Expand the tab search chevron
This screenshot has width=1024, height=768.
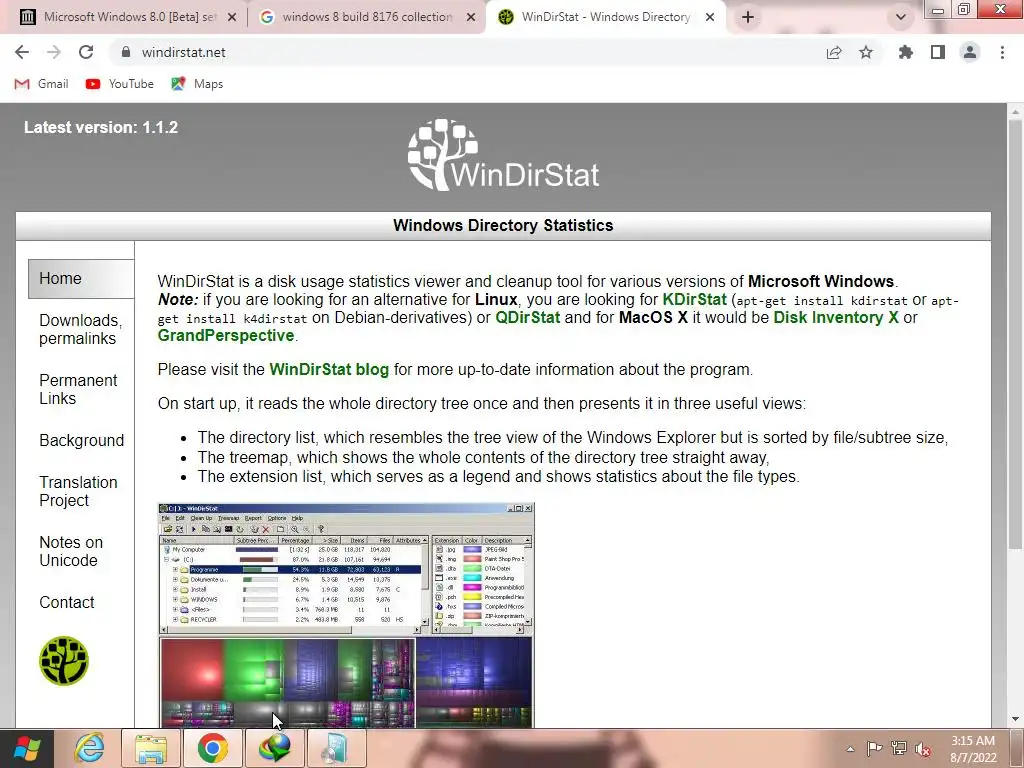pos(901,17)
